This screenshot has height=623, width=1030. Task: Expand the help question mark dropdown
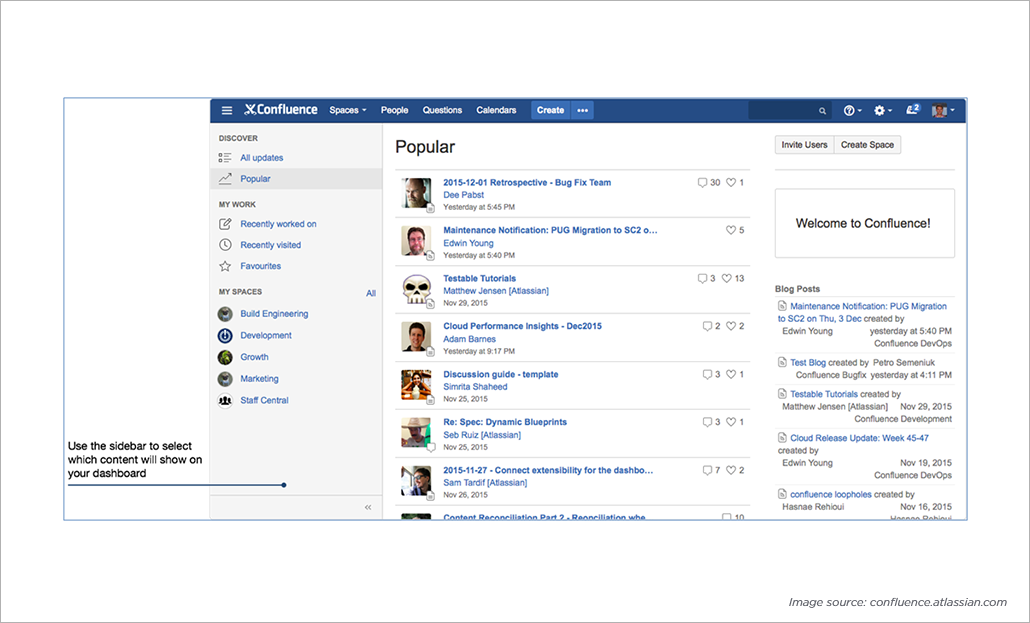(850, 110)
